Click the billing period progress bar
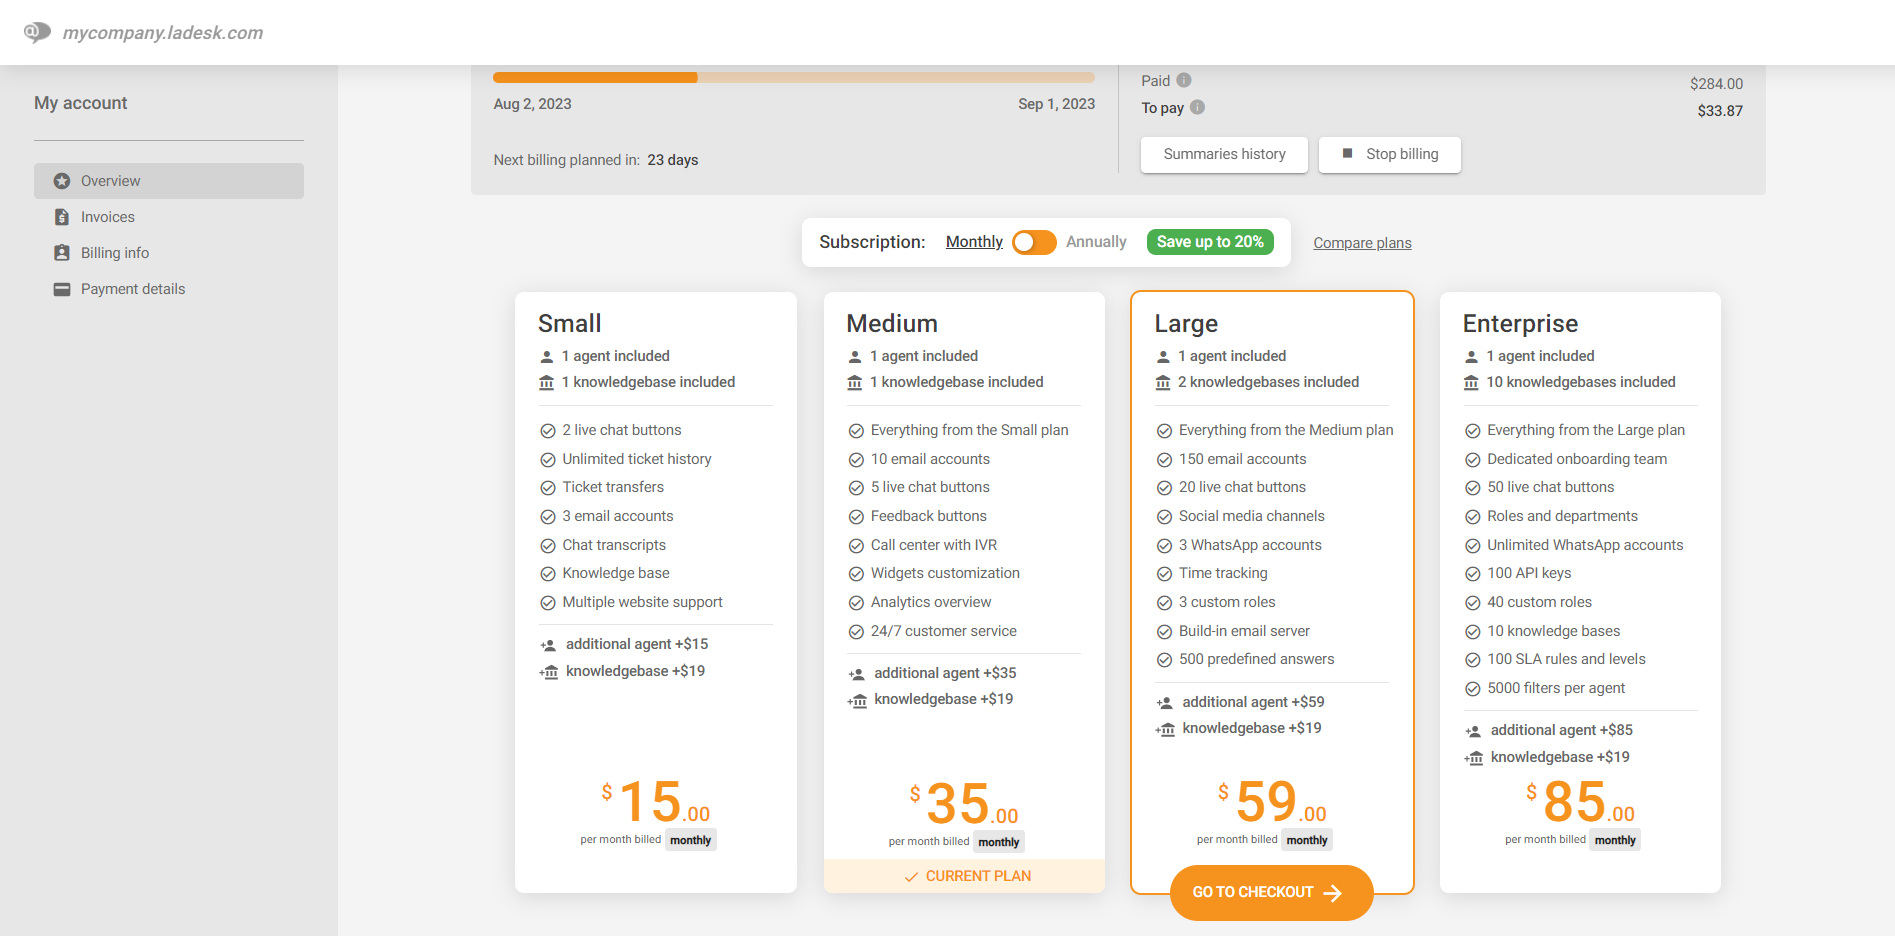This screenshot has height=936, width=1895. 794,77
